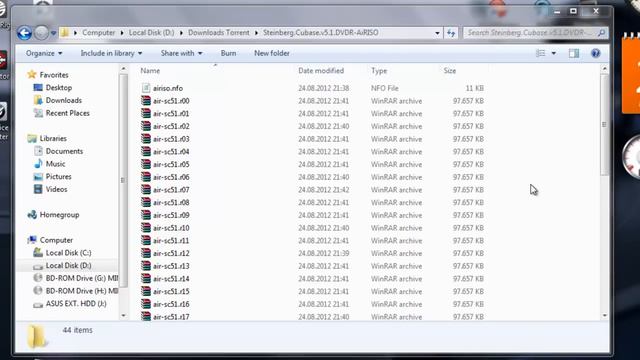Image resolution: width=640 pixels, height=360 pixels.
Task: Select Homegroup in navigation pane
Action: (59, 215)
